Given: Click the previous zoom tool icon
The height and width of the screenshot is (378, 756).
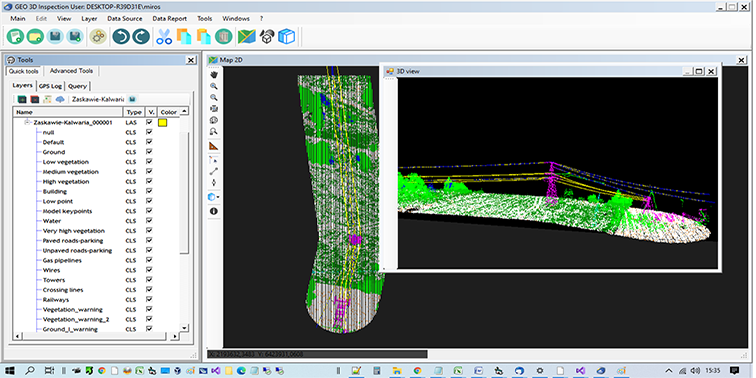Looking at the screenshot, I should (214, 120).
